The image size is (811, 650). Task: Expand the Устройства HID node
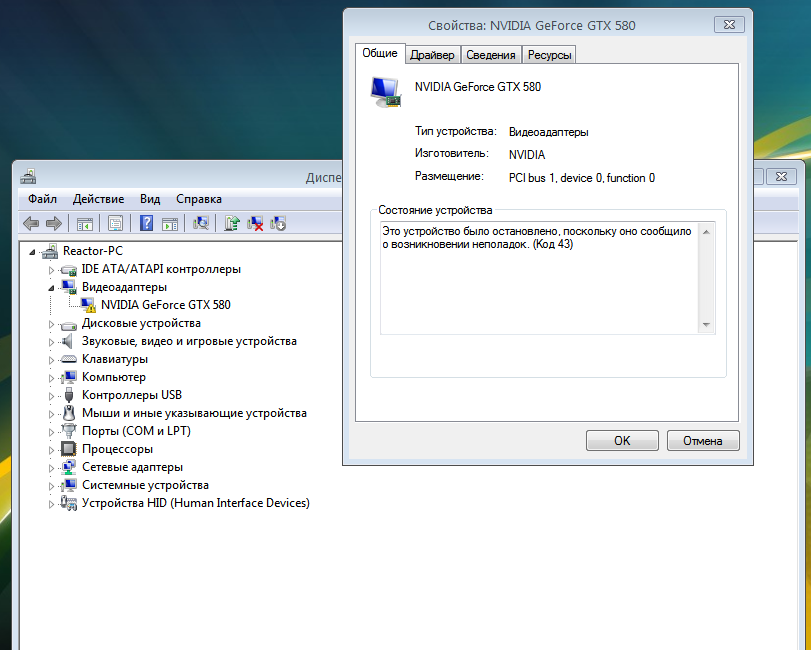[x=51, y=504]
